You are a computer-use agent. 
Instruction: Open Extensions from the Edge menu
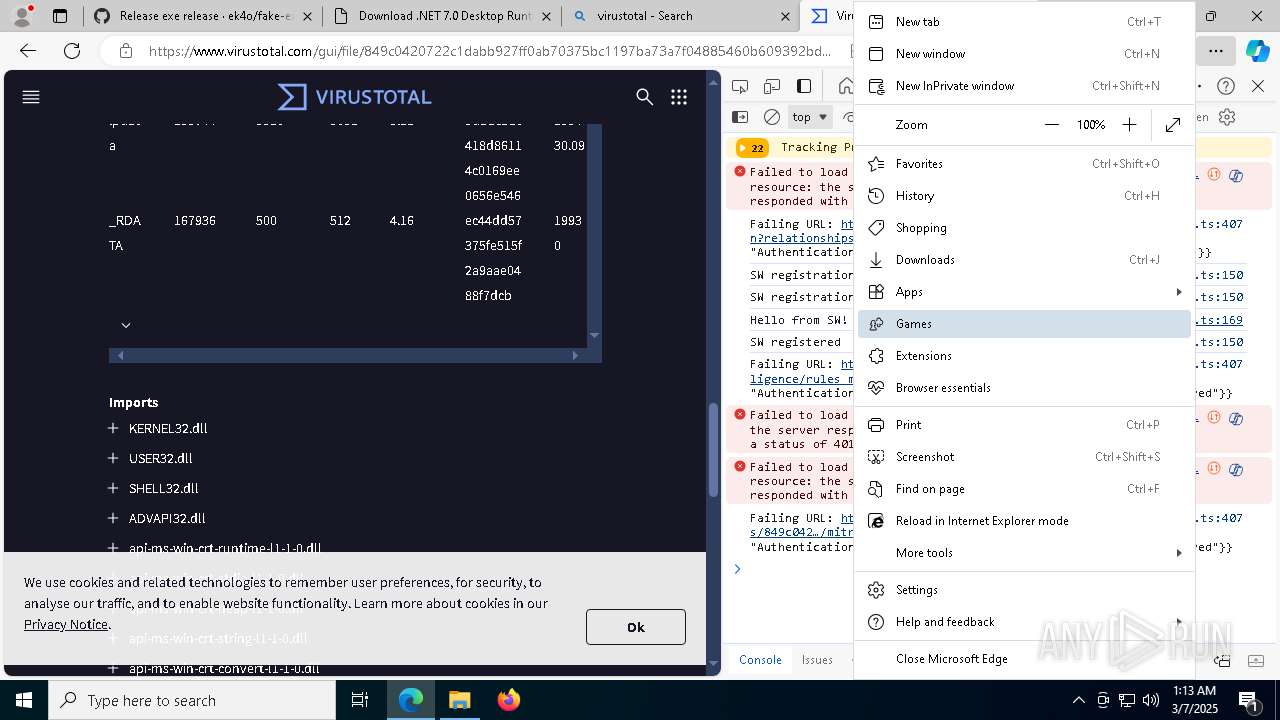1024,356
